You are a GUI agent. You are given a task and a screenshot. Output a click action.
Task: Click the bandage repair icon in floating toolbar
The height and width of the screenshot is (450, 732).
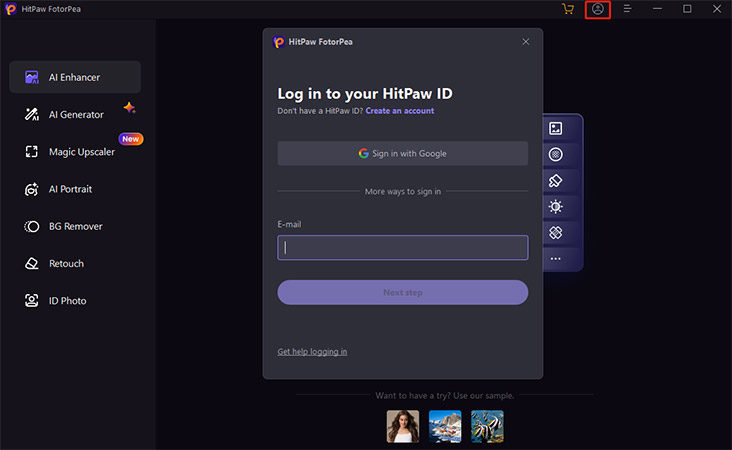[x=556, y=232]
